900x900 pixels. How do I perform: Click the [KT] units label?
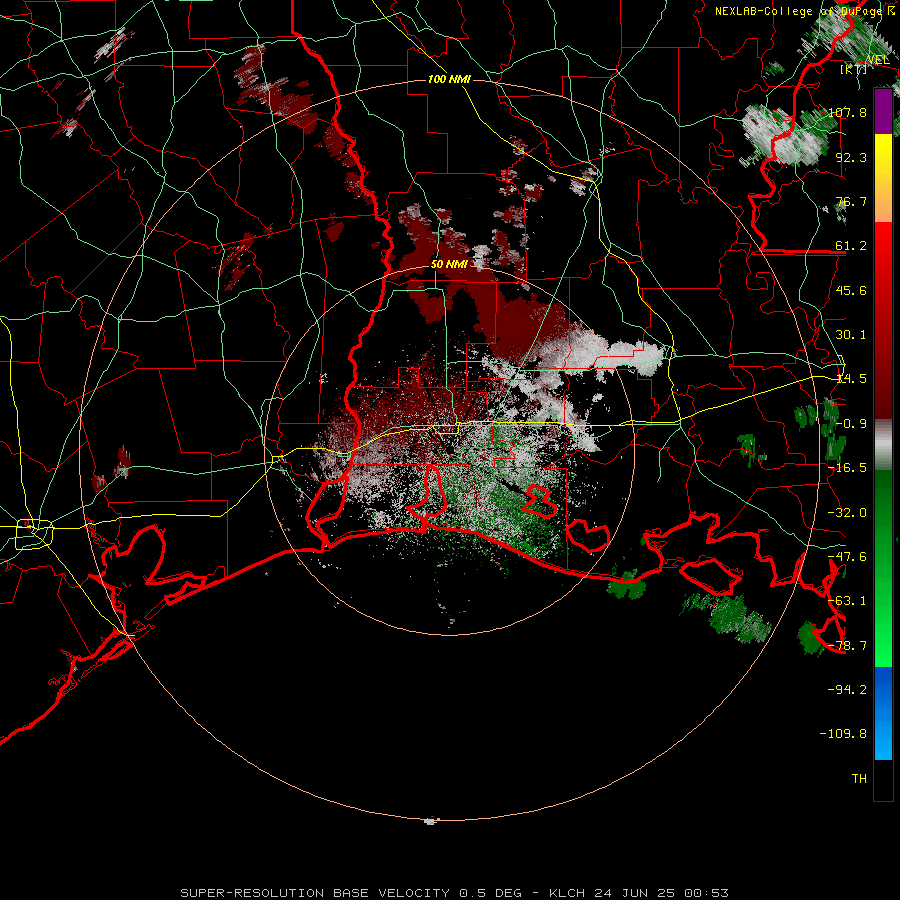(854, 69)
